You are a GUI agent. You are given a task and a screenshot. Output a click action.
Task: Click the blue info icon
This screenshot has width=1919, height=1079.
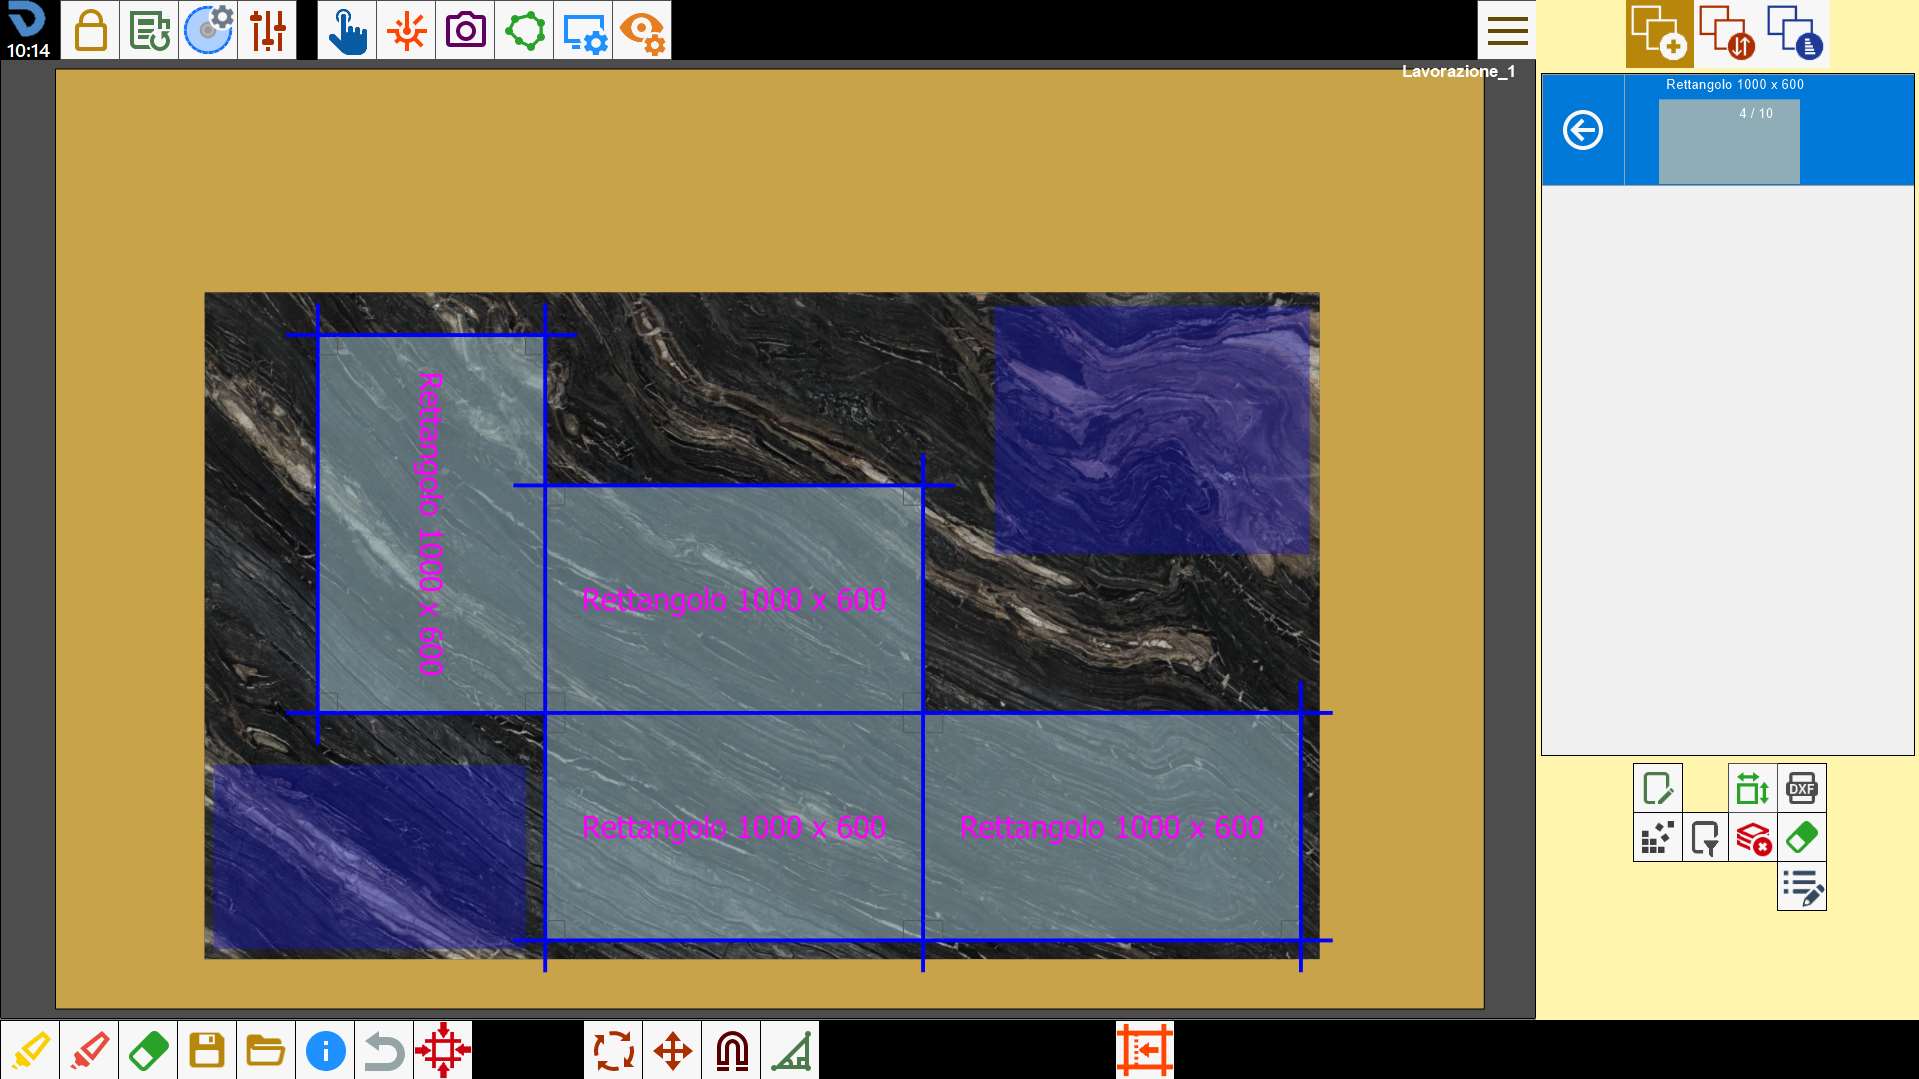[x=325, y=1050]
